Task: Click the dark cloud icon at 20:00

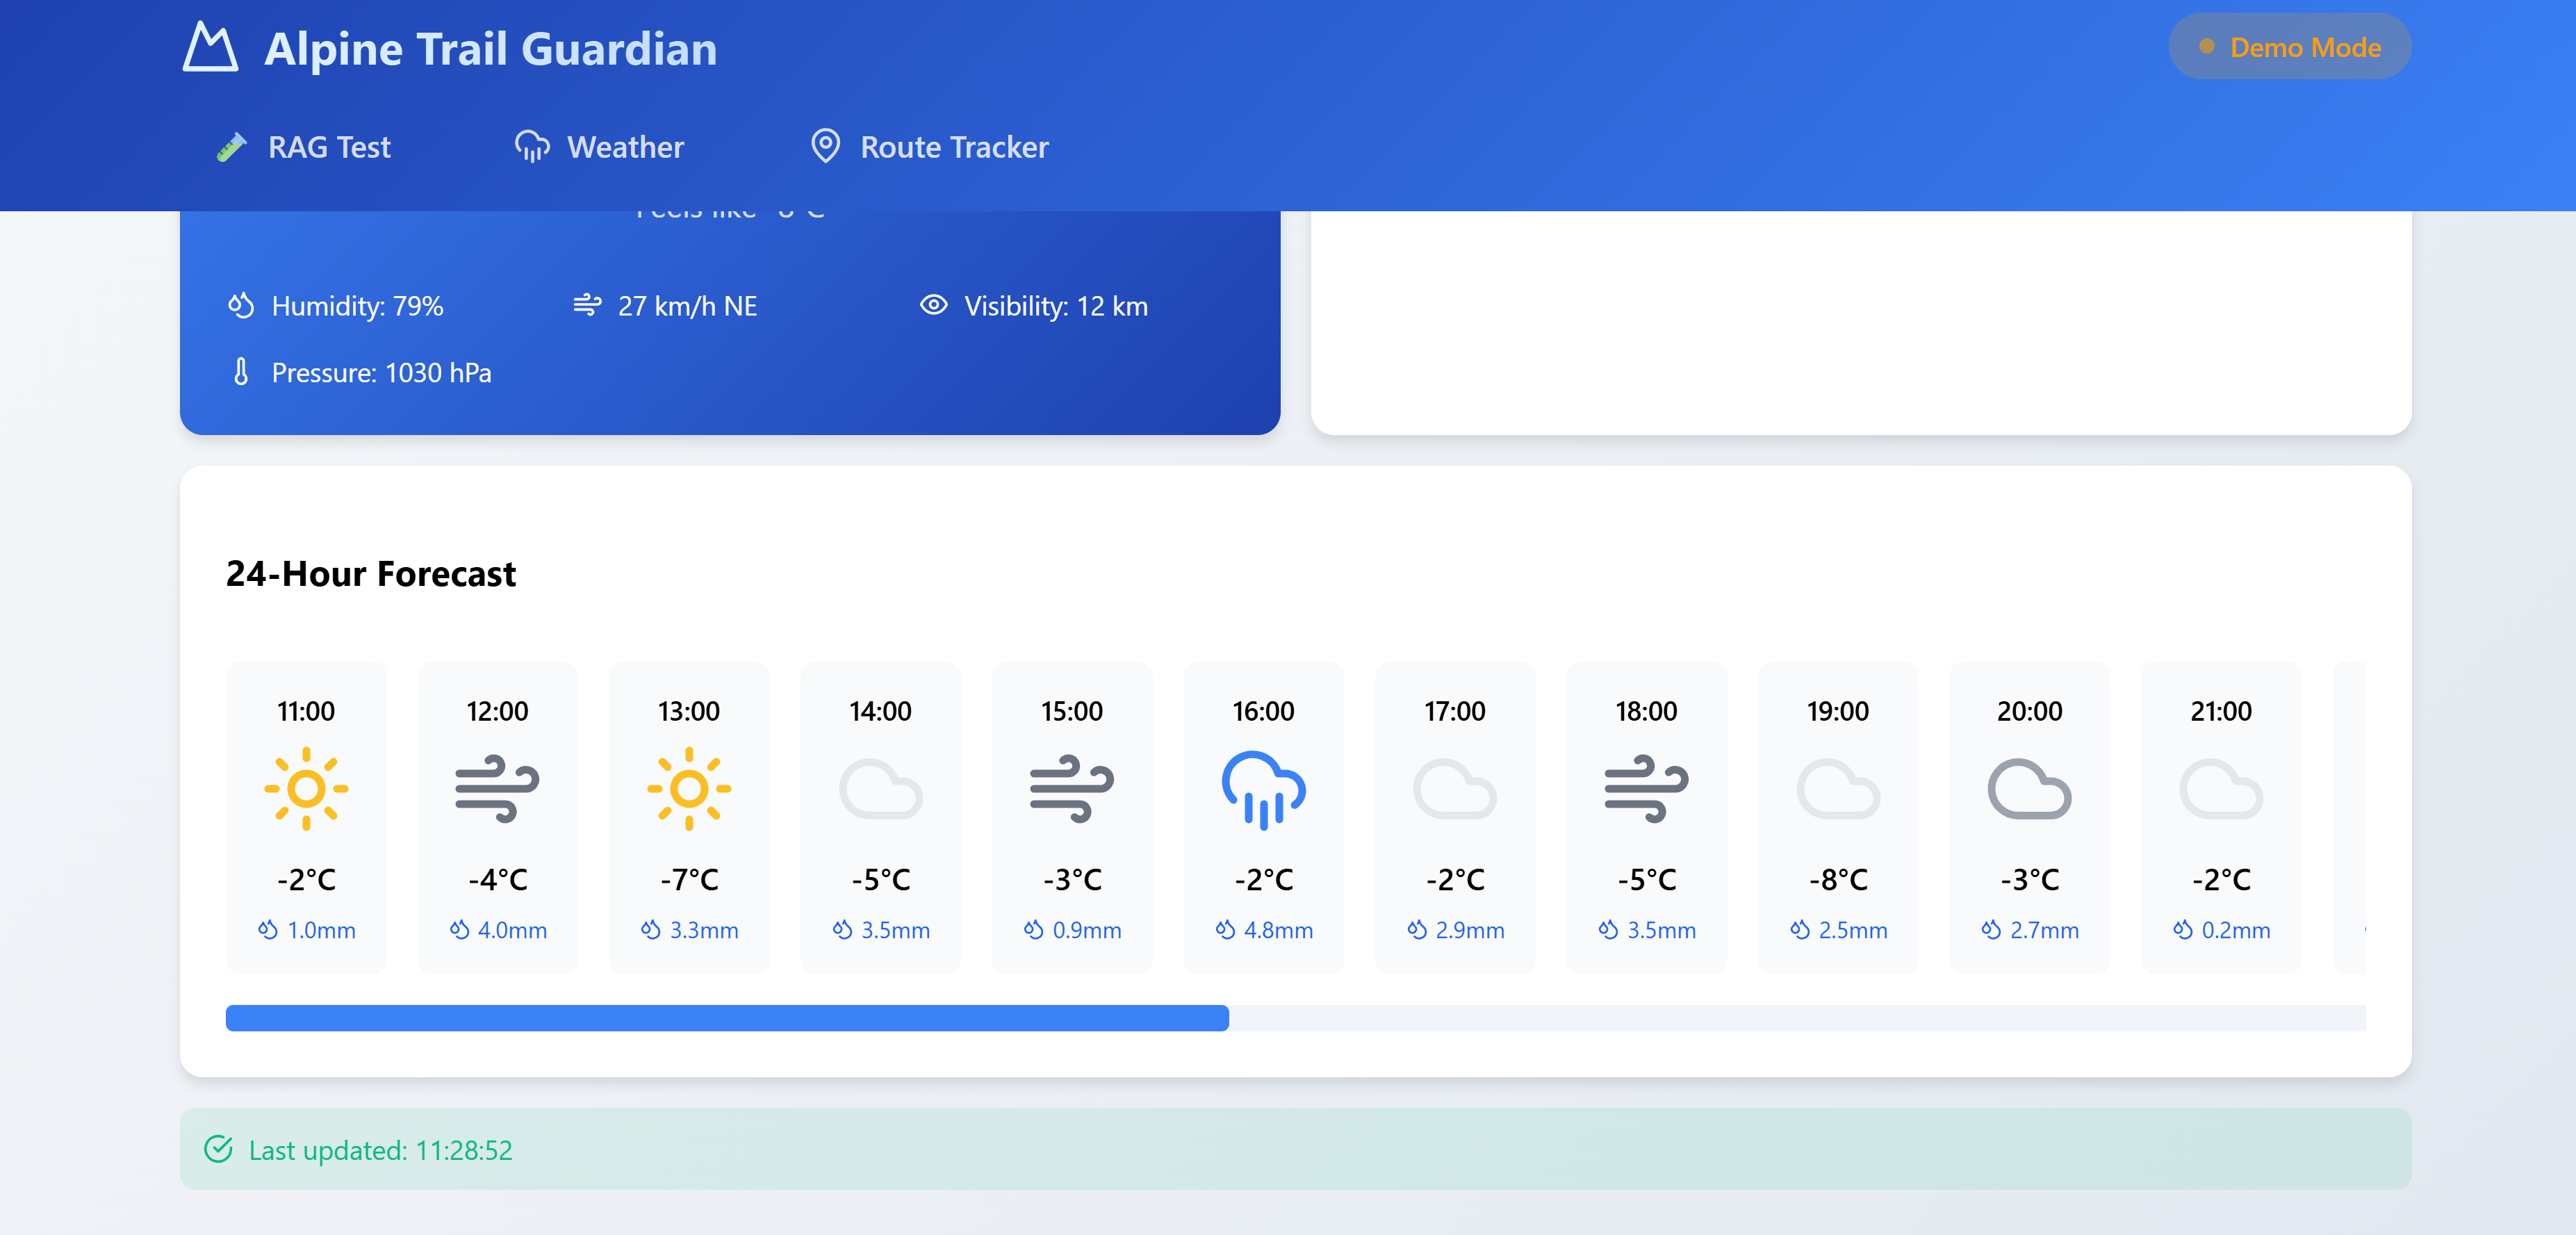Action: [x=2029, y=789]
